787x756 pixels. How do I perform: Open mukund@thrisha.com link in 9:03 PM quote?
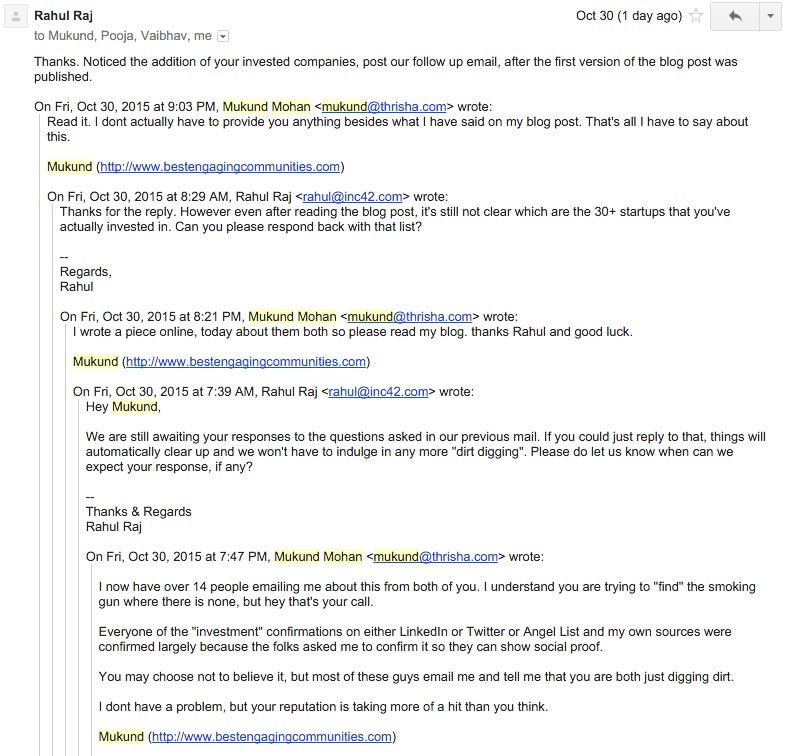pos(384,106)
